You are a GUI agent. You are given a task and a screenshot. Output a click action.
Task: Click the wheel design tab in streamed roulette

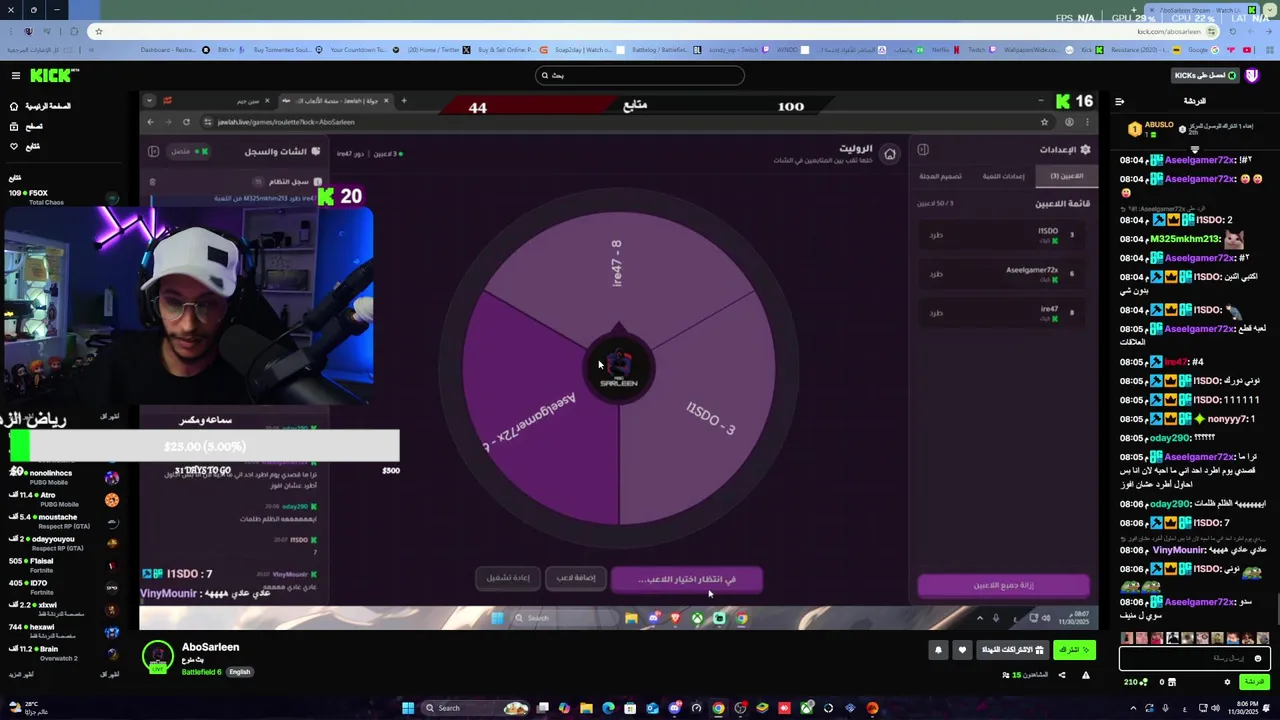940,176
